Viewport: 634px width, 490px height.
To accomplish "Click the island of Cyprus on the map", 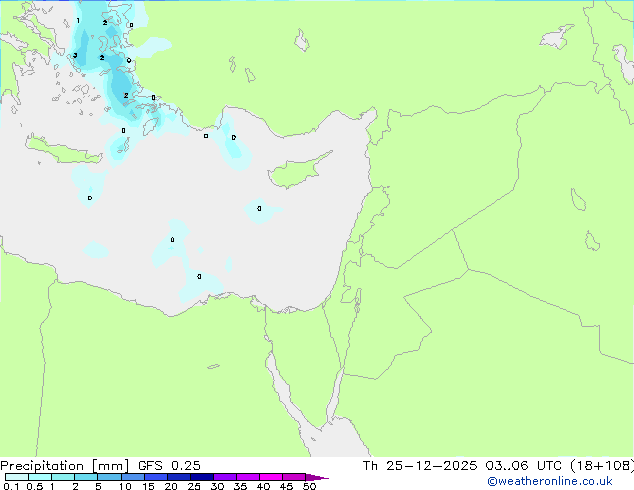I will coord(295,173).
